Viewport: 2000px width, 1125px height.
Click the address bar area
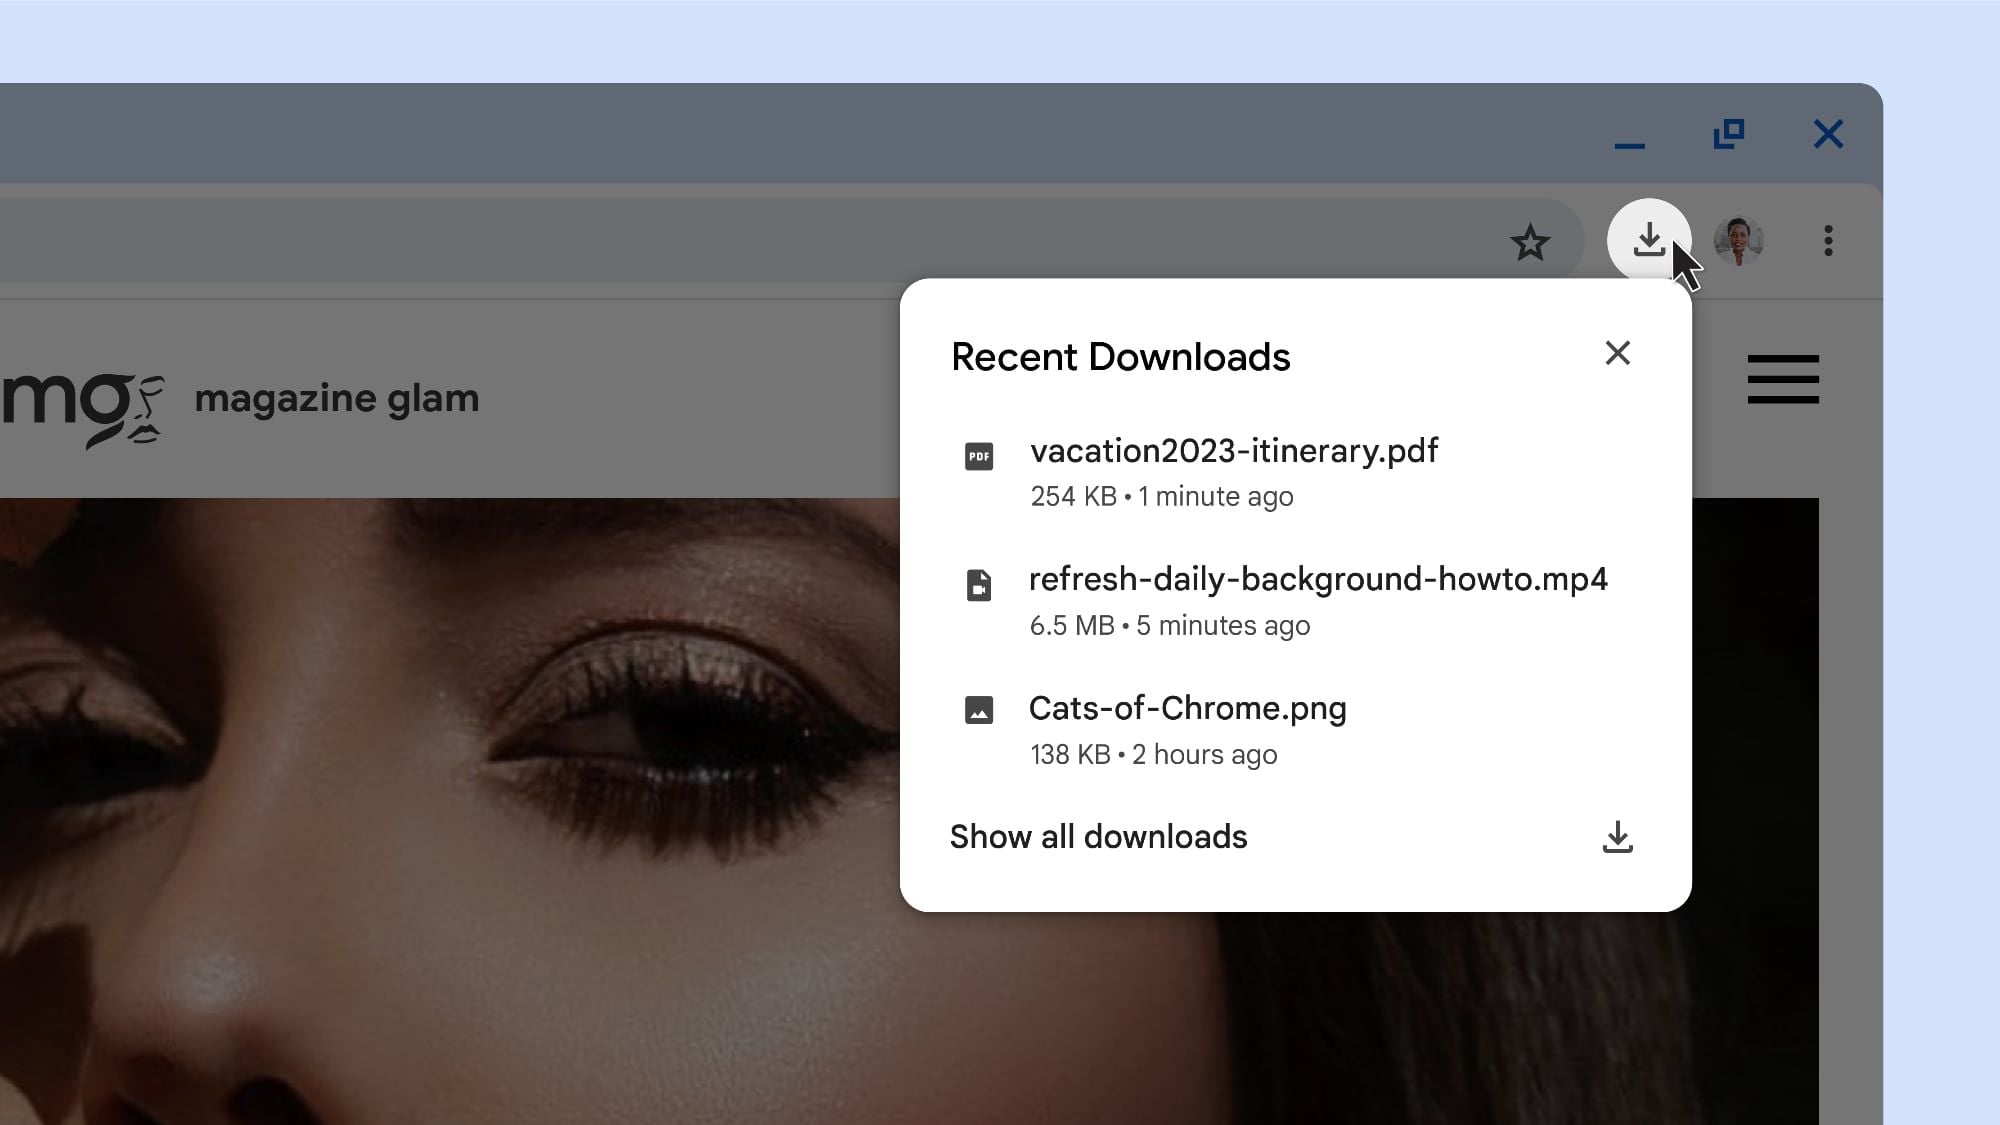tap(800, 240)
